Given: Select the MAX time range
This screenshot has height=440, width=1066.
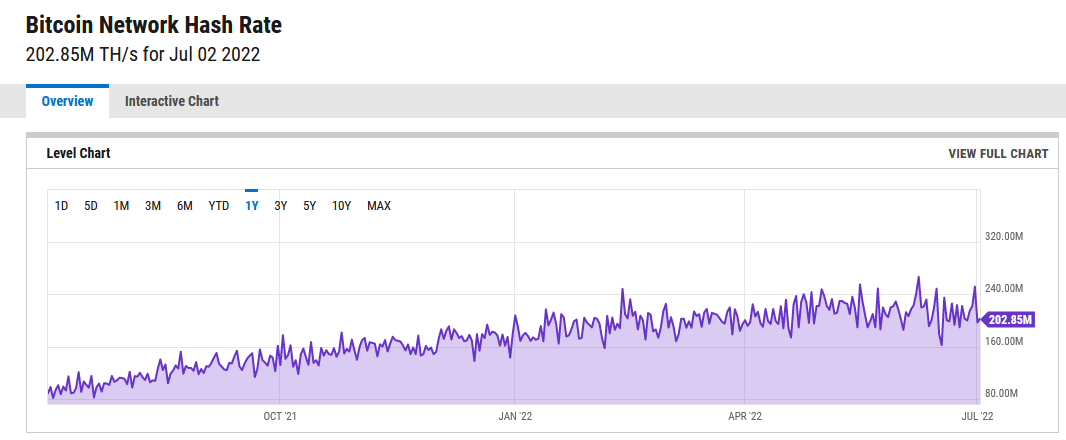Looking at the screenshot, I should click(379, 205).
